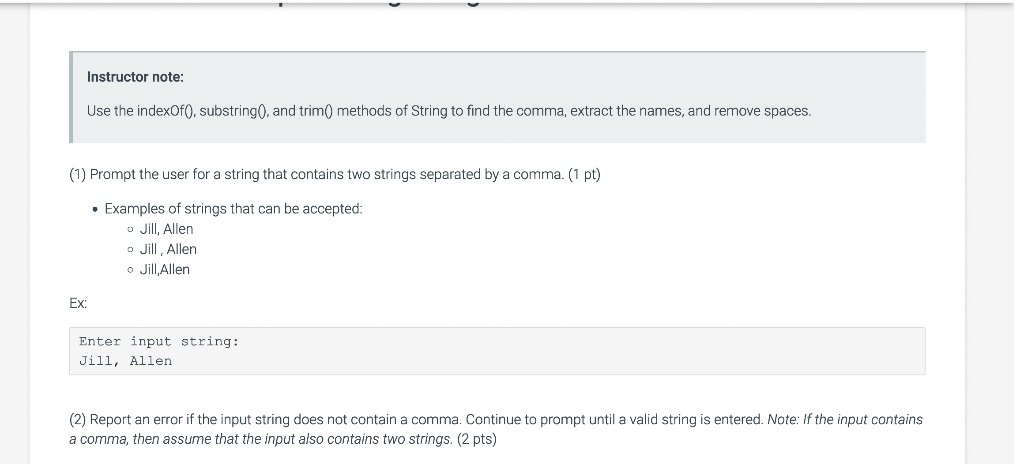Click "Examples of strings that can be accepted:"
Screen dimensions: 1024x464
tap(233, 209)
